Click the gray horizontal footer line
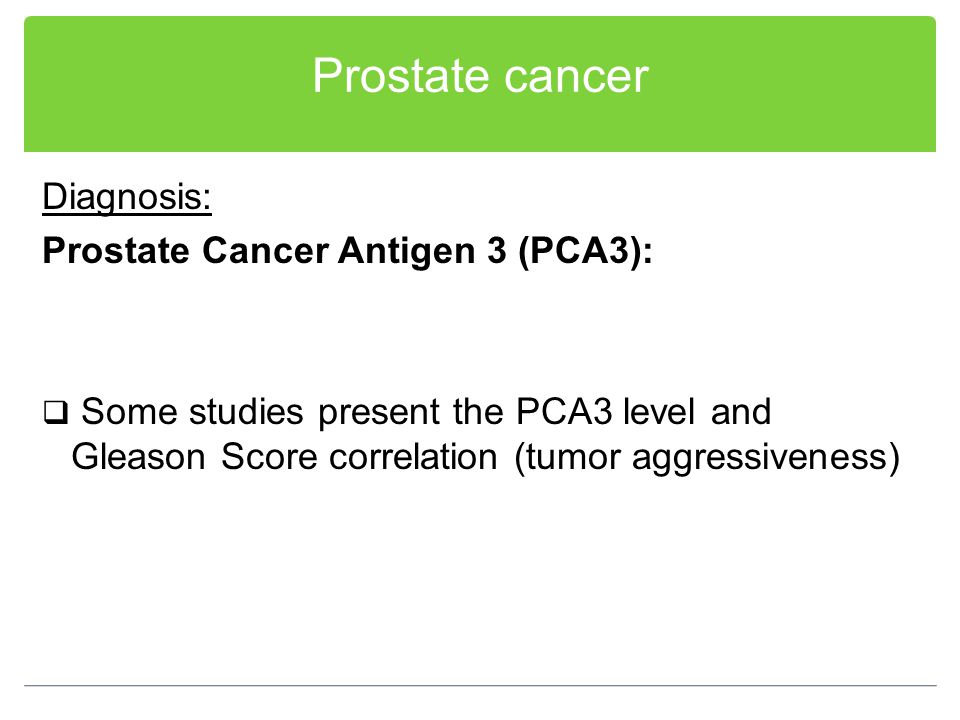The height and width of the screenshot is (720, 960). (x=480, y=685)
